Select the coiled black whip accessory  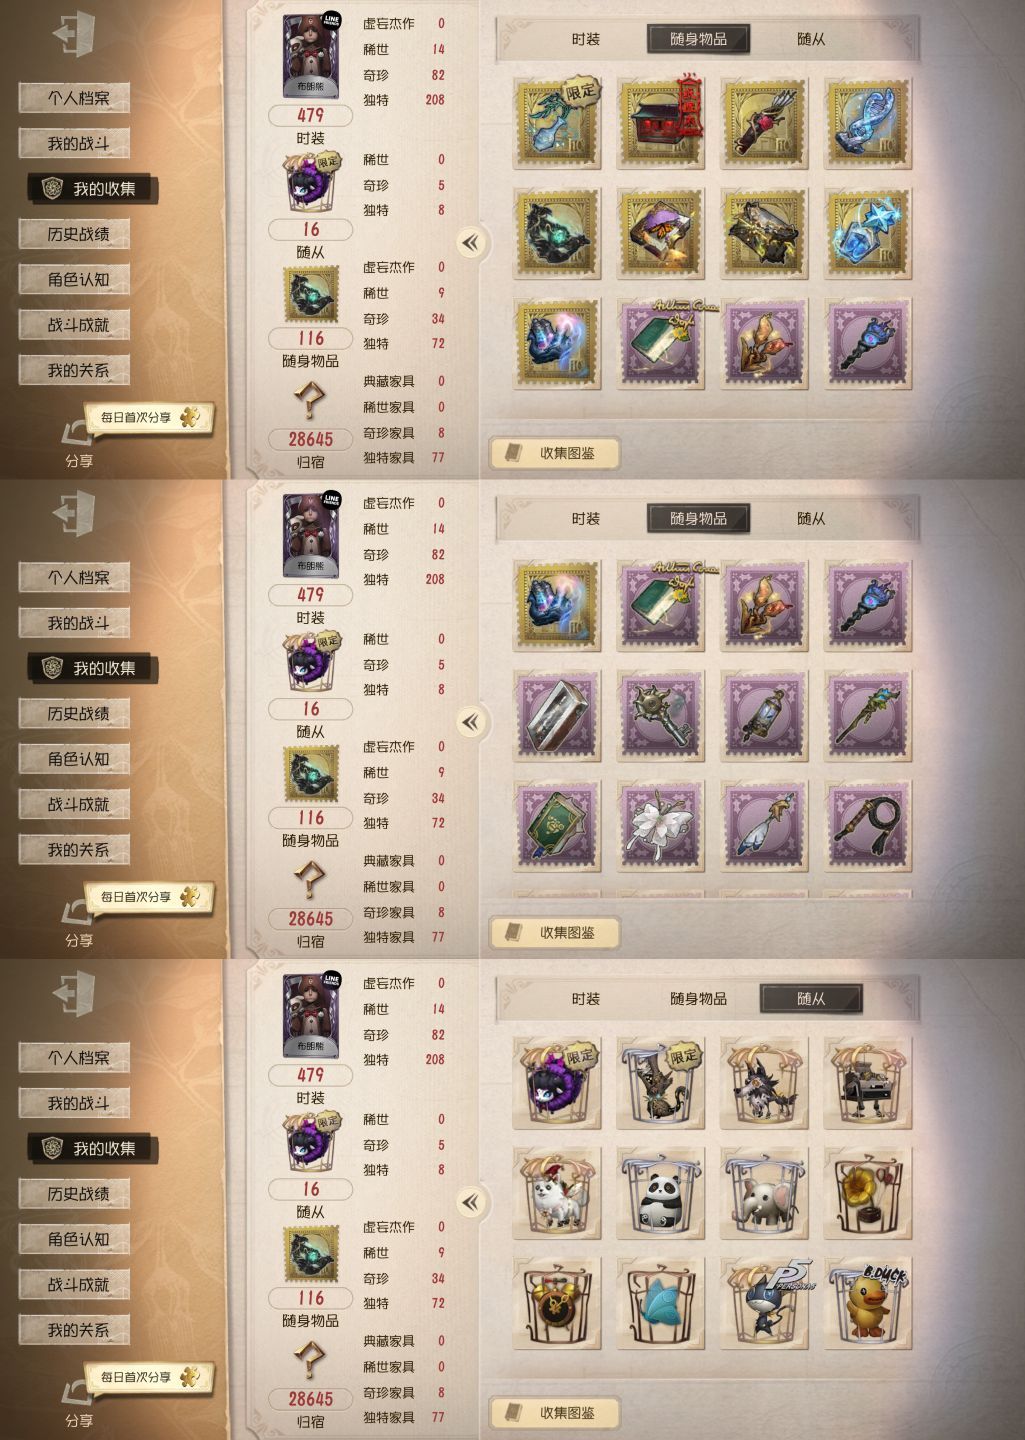[x=868, y=825]
